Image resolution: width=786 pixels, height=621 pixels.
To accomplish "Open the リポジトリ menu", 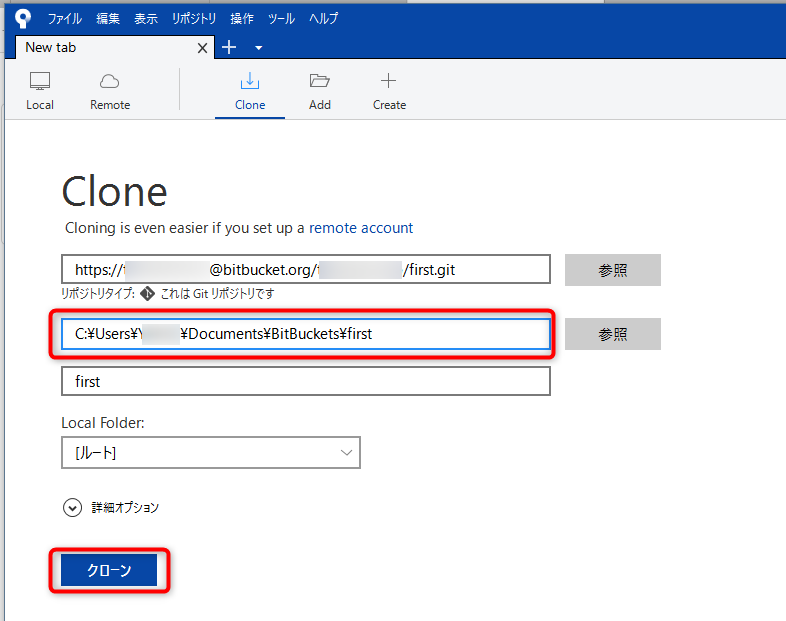I will click(x=194, y=19).
